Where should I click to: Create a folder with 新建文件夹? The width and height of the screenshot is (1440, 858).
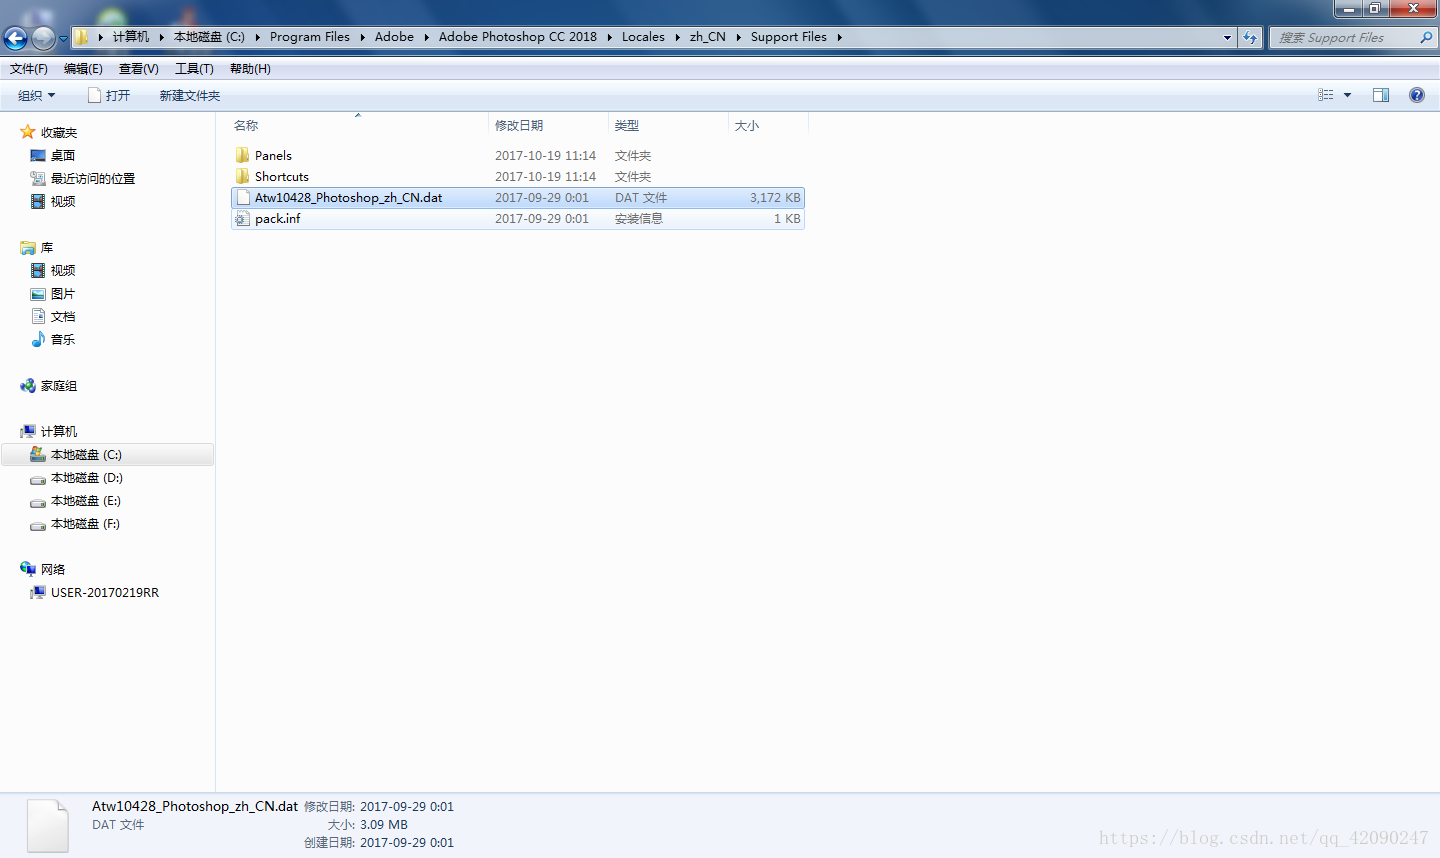tap(190, 95)
